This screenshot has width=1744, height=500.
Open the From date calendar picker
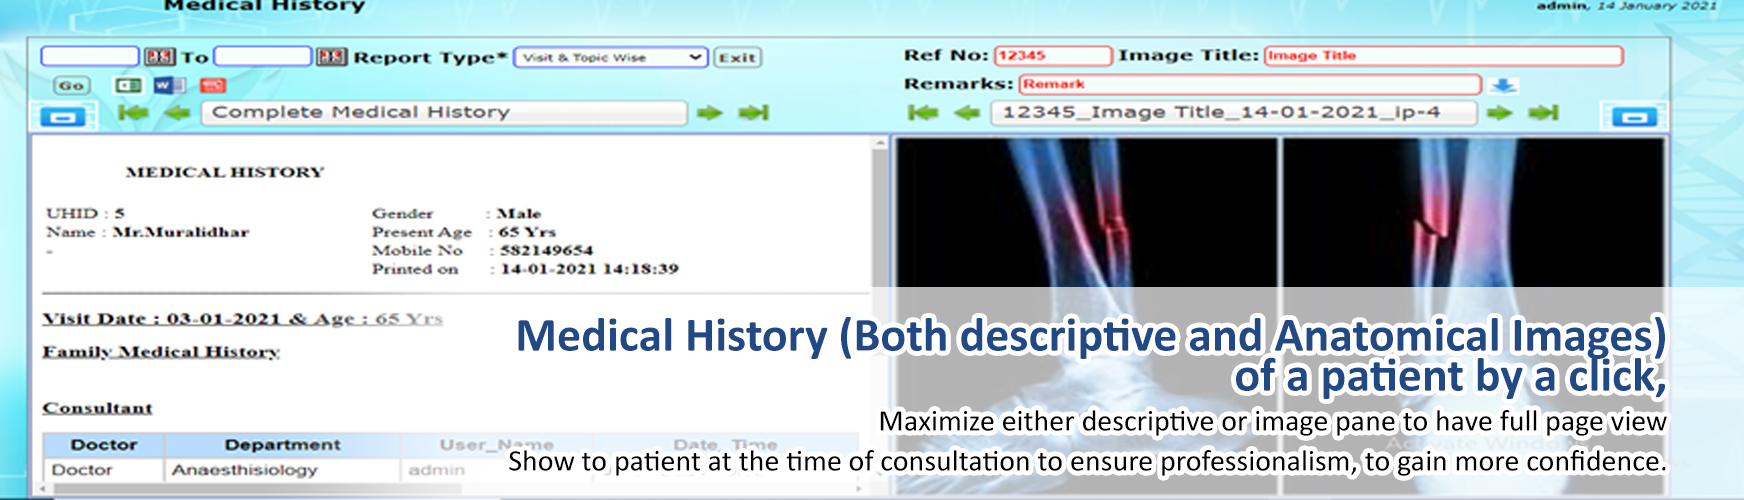click(159, 57)
